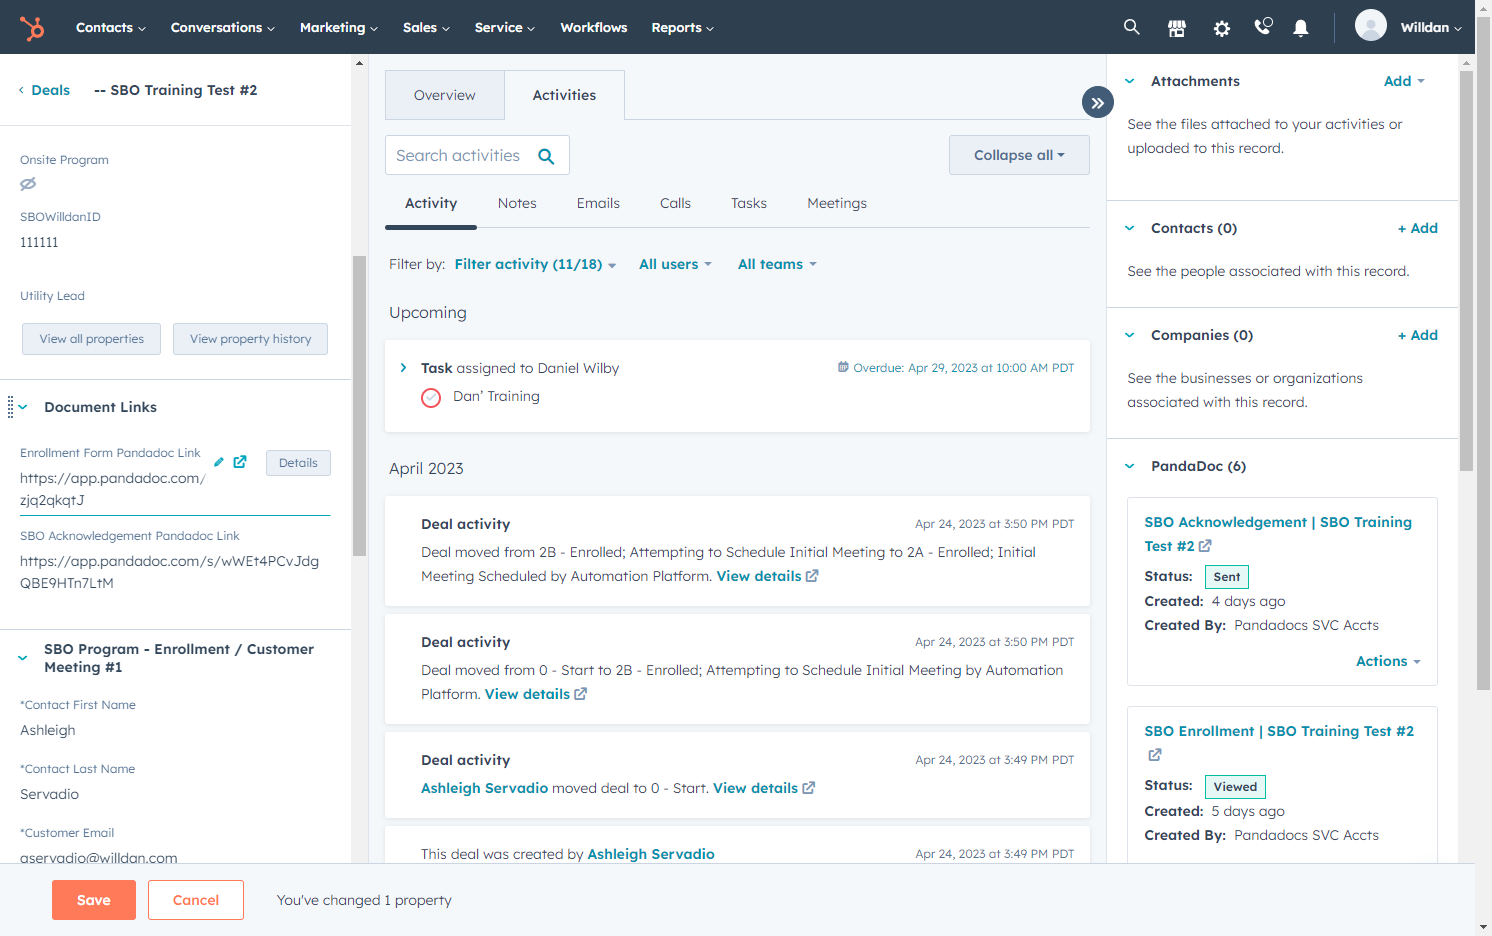The width and height of the screenshot is (1492, 936).
Task: Collapse the Attachments panel chevron
Action: coord(1130,81)
